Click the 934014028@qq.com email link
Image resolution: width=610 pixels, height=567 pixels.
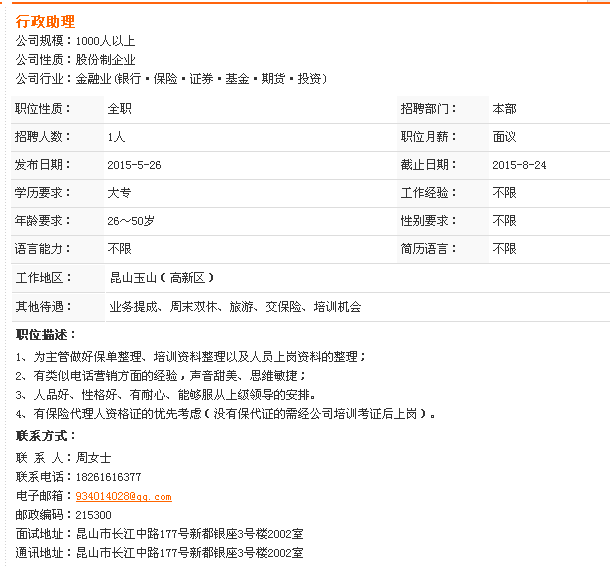(x=123, y=496)
